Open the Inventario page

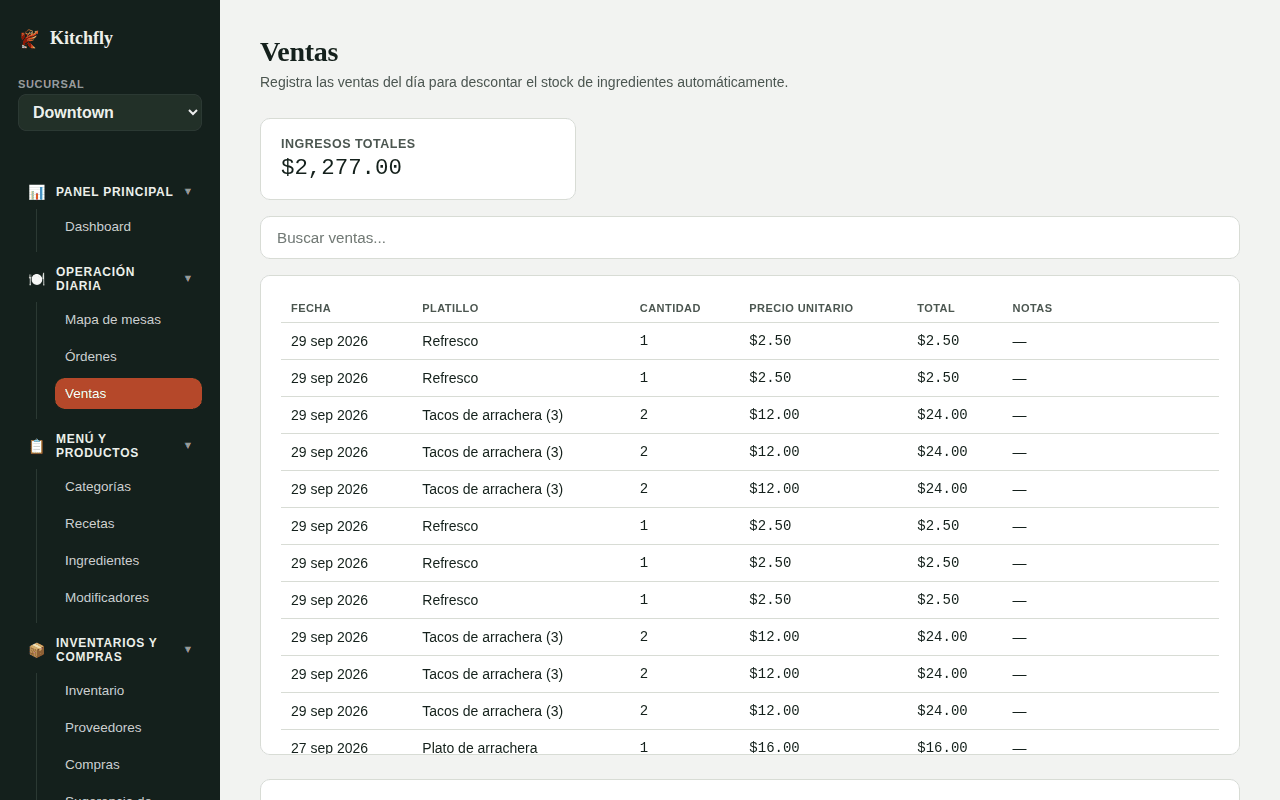[128, 691]
